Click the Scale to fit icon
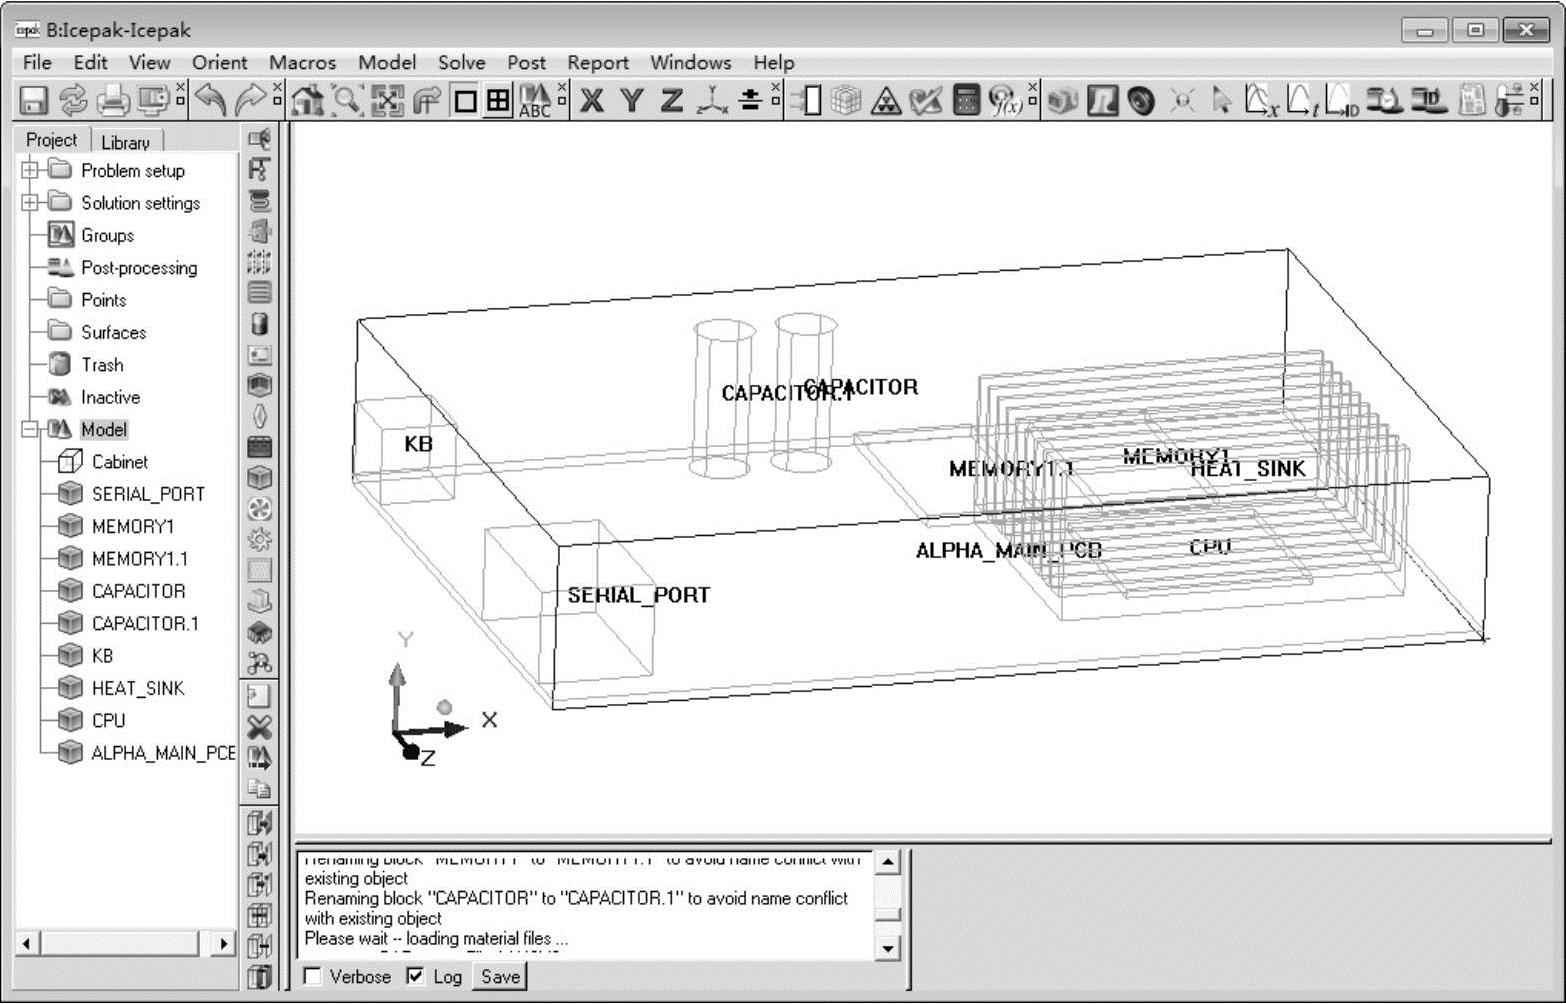 pyautogui.click(x=387, y=100)
